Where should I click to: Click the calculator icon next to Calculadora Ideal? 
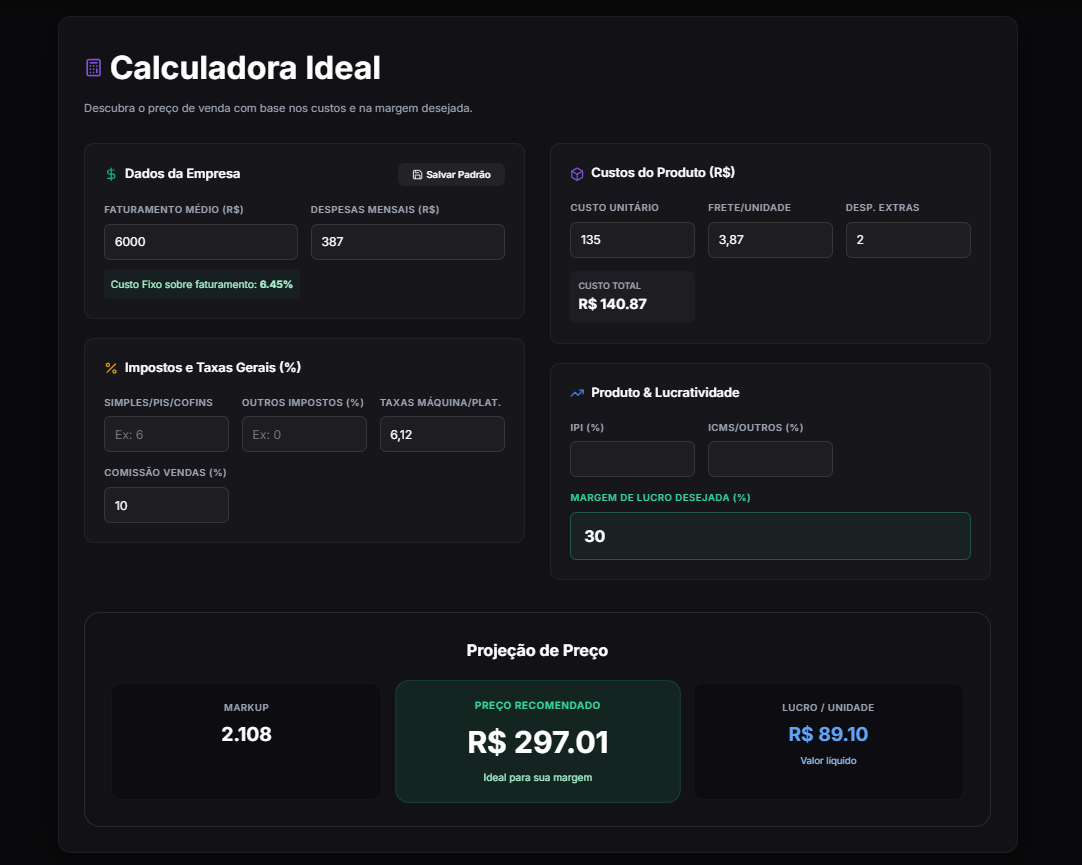tap(92, 66)
